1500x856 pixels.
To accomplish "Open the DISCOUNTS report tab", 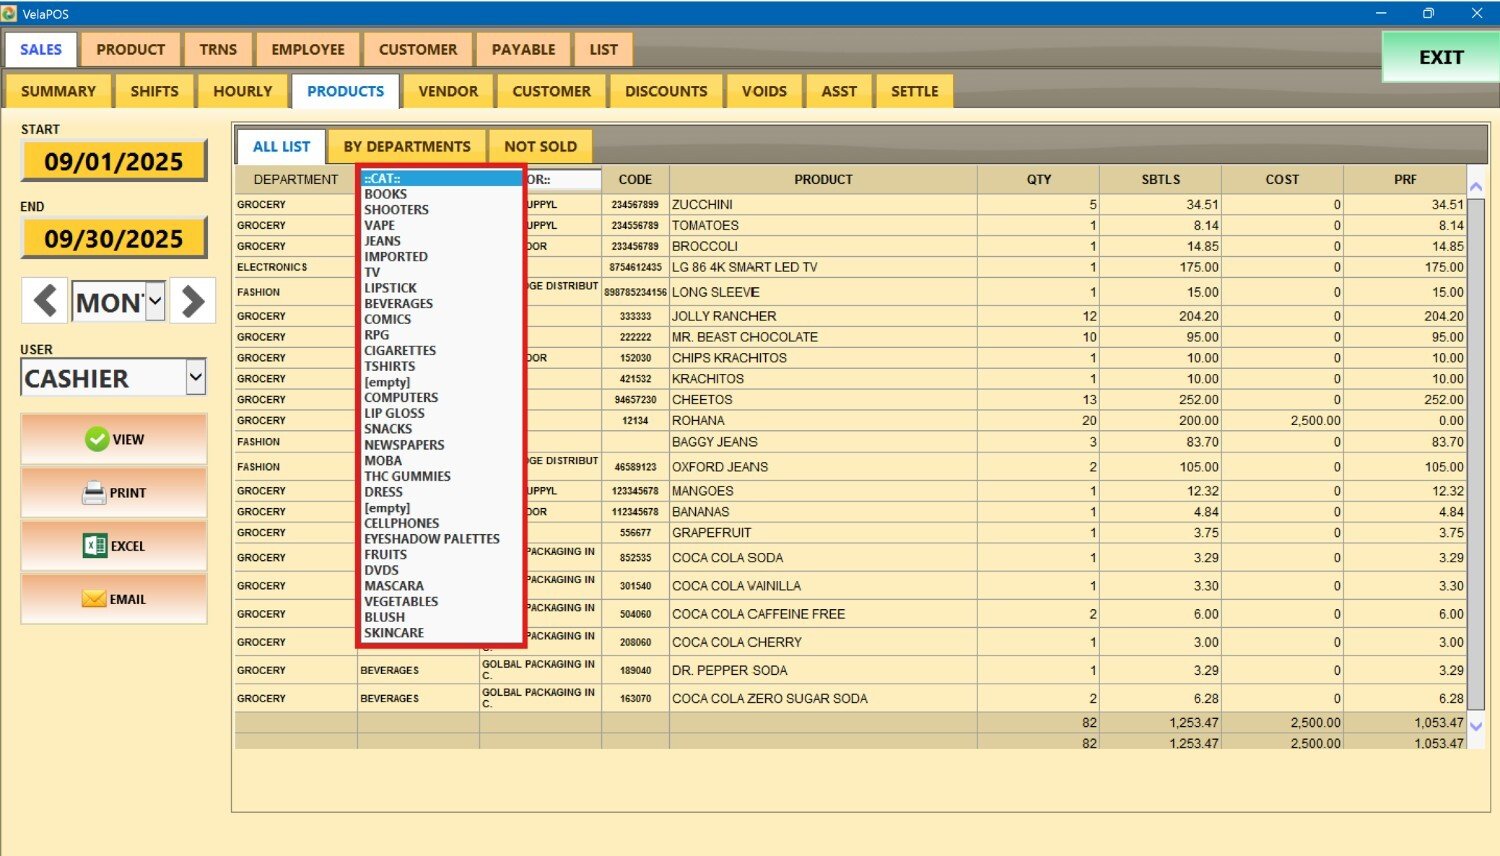I will [666, 91].
